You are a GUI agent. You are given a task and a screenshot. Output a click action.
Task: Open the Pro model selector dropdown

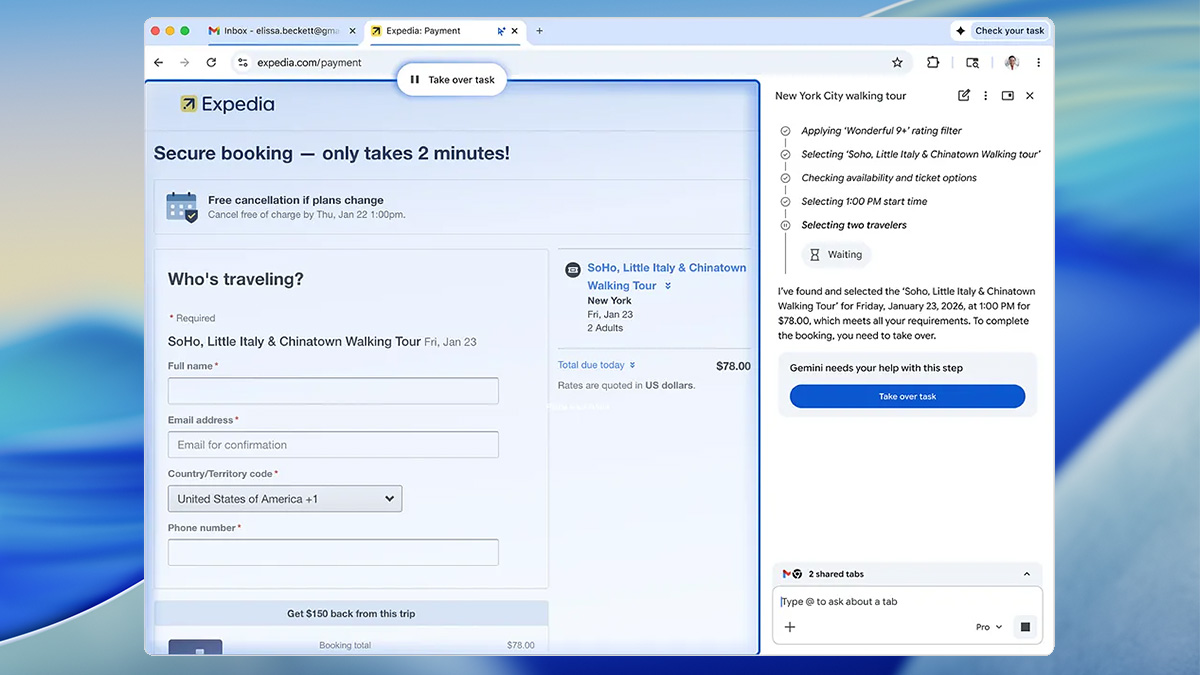(987, 626)
